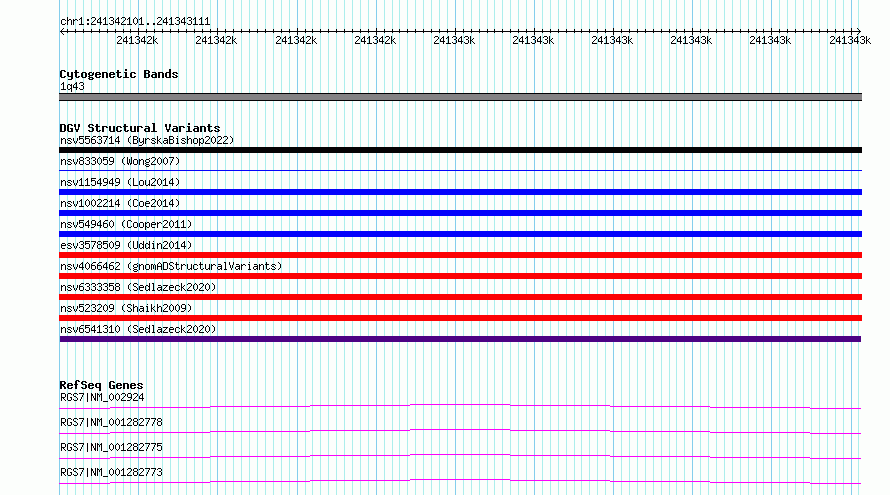Viewport: 890px width, 495px height.
Task: Click the blue nsv1154949 variant bar
Action: (x=460, y=192)
